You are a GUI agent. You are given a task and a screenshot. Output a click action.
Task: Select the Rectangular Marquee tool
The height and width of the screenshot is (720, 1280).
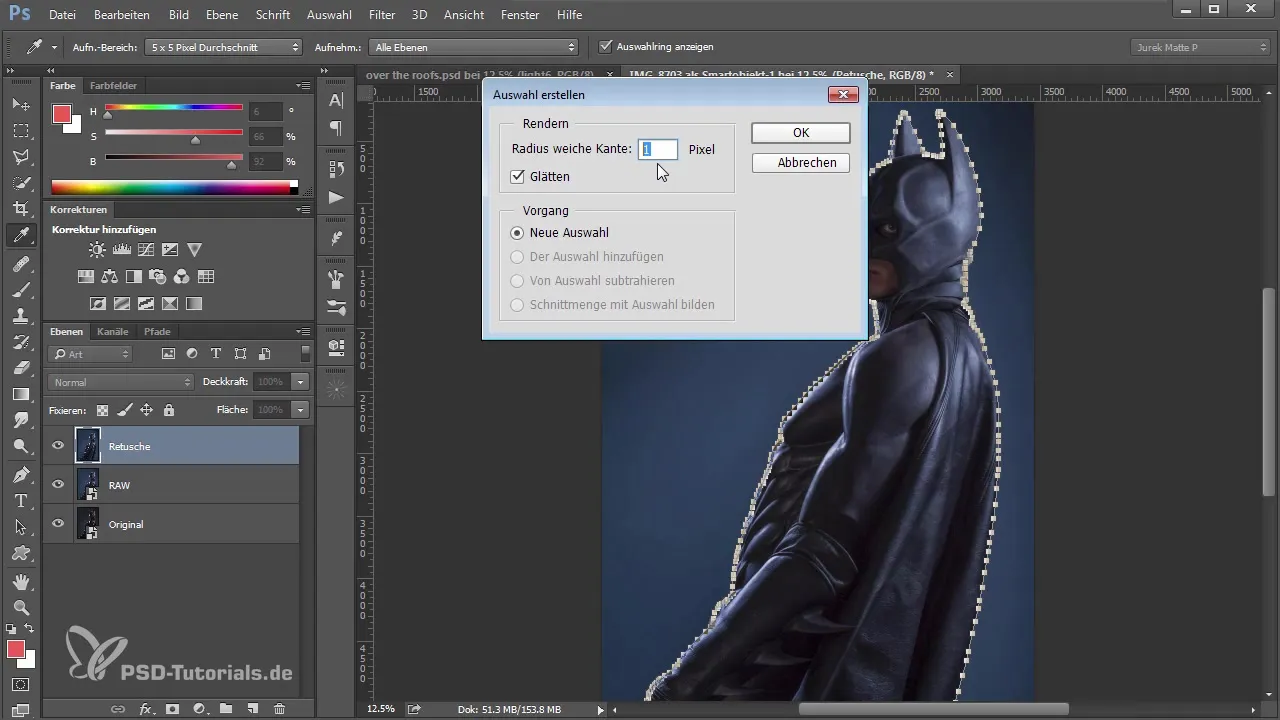[x=20, y=131]
